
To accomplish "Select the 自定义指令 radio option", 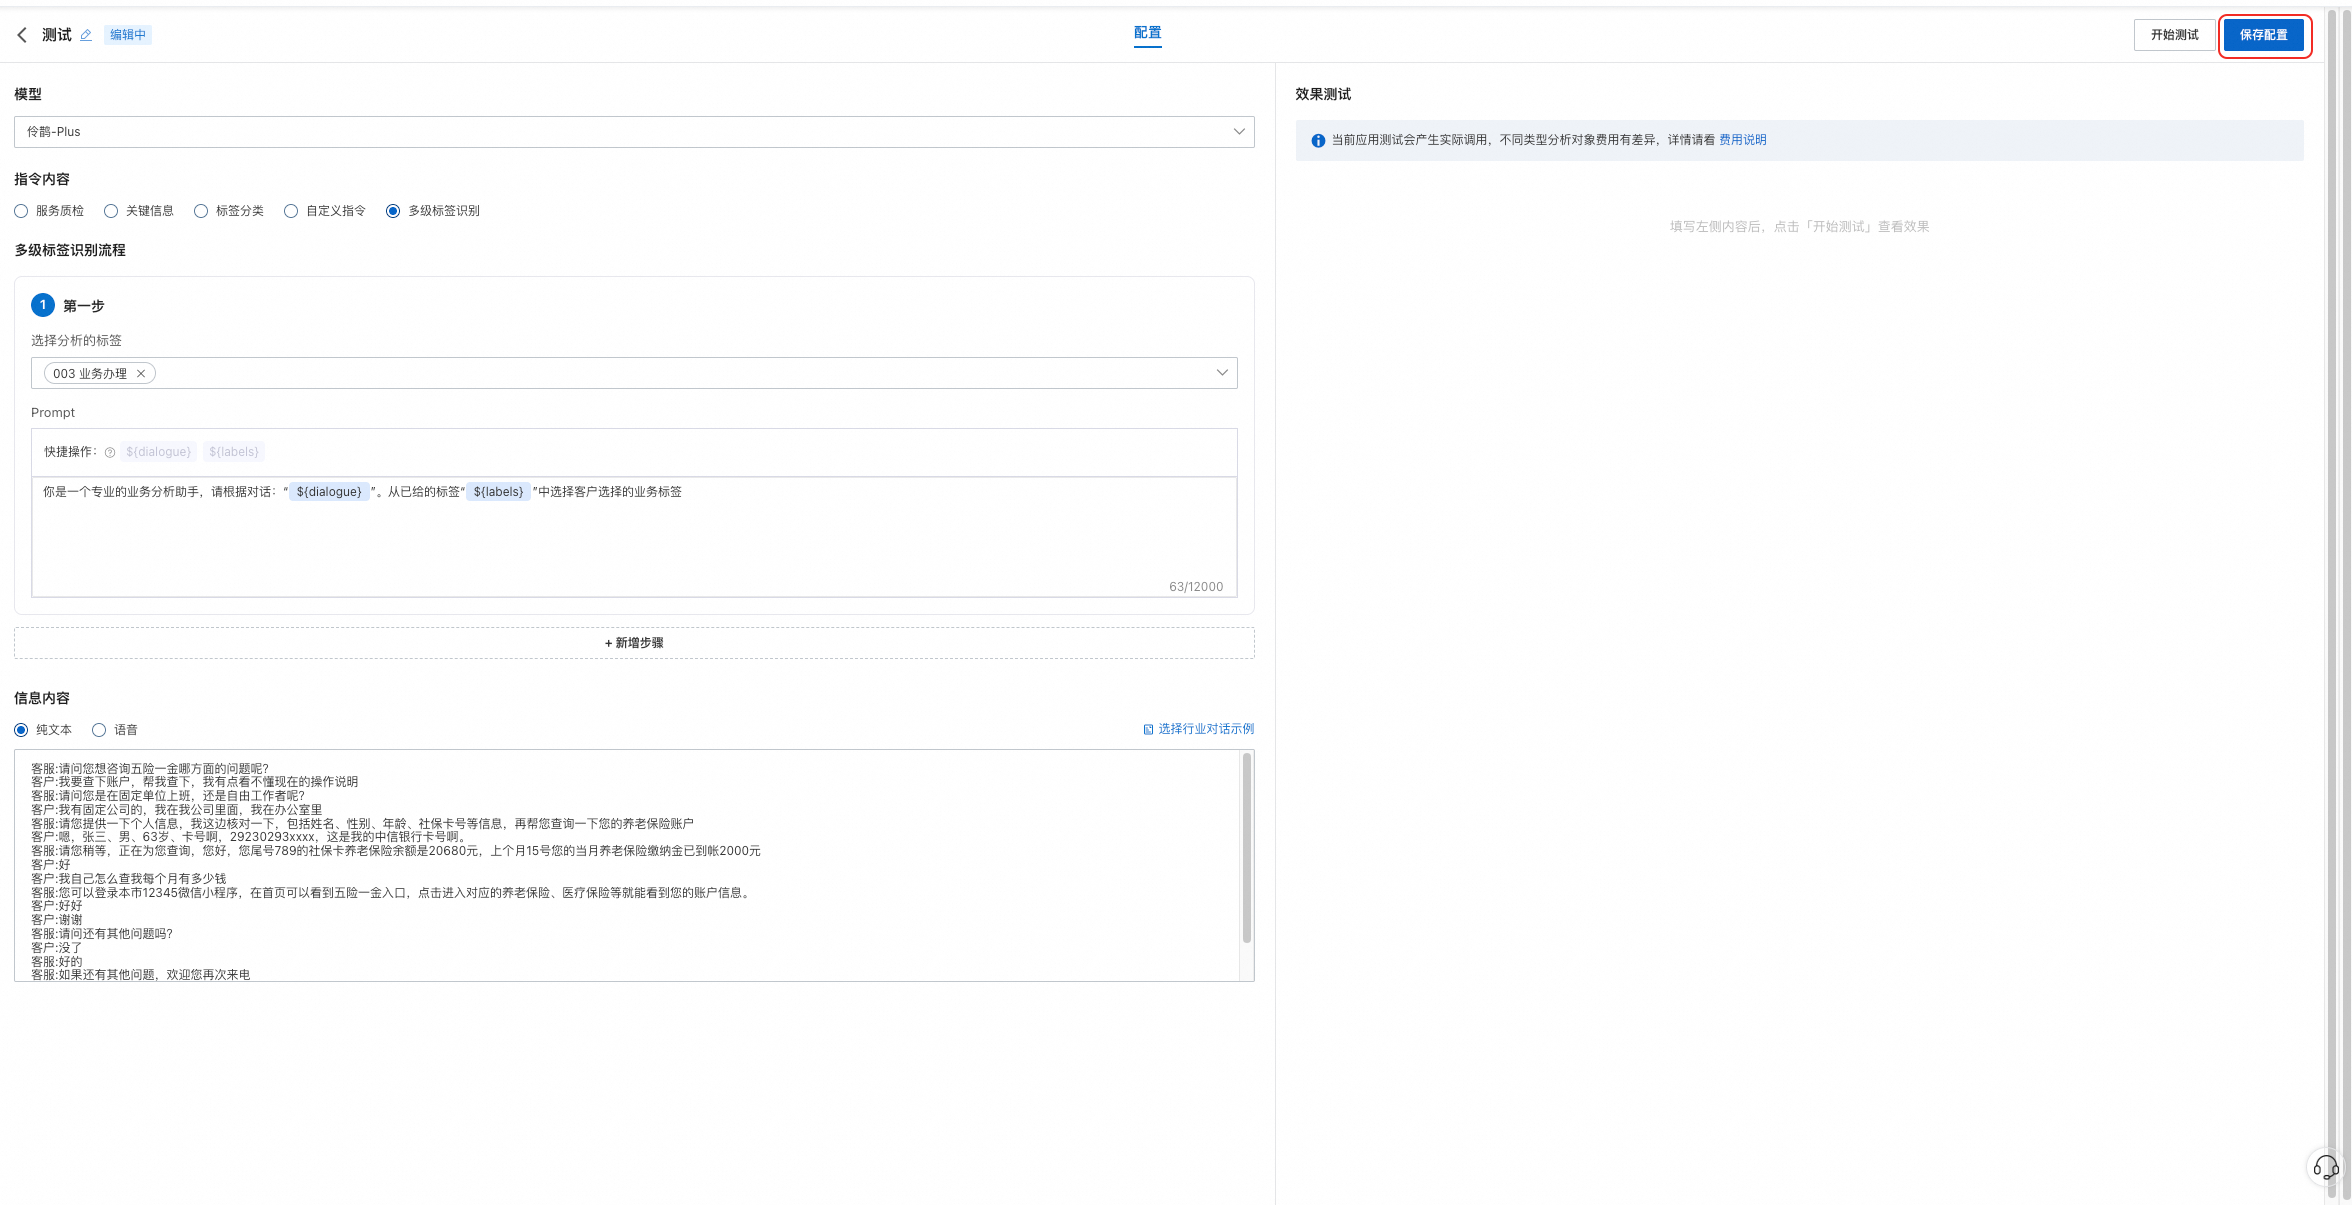I will click(291, 211).
